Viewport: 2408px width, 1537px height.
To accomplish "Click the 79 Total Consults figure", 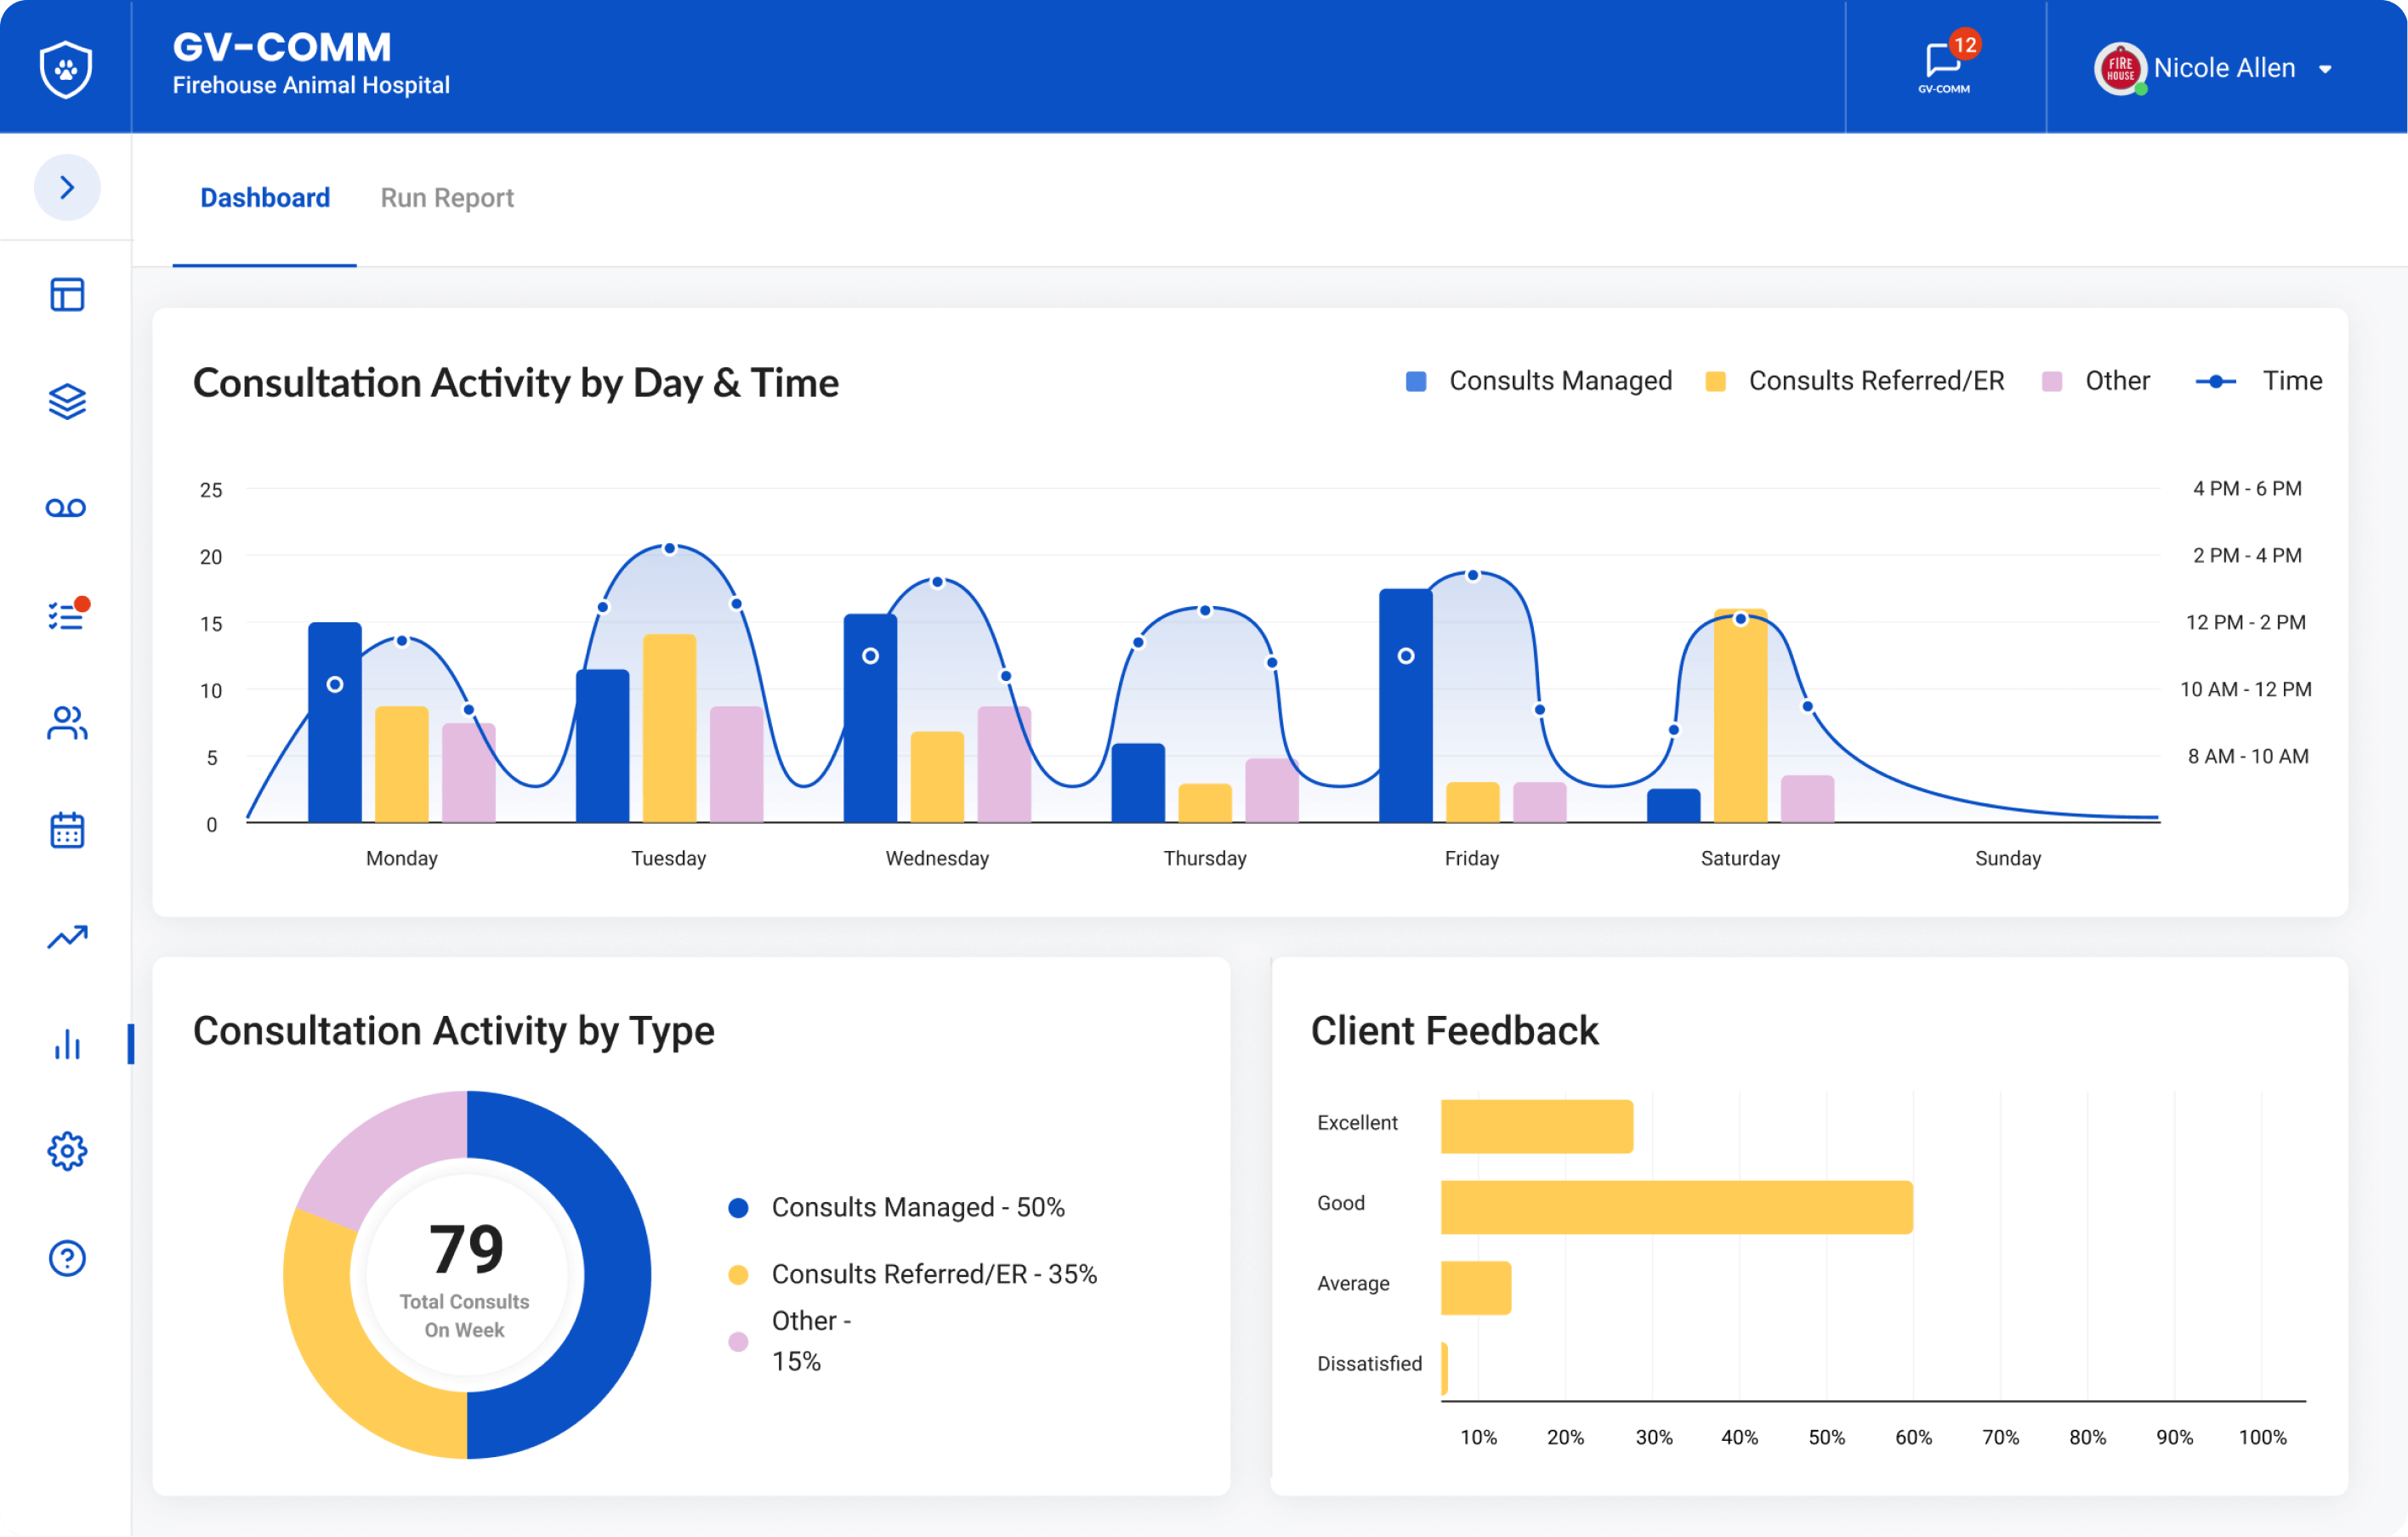I will [466, 1250].
